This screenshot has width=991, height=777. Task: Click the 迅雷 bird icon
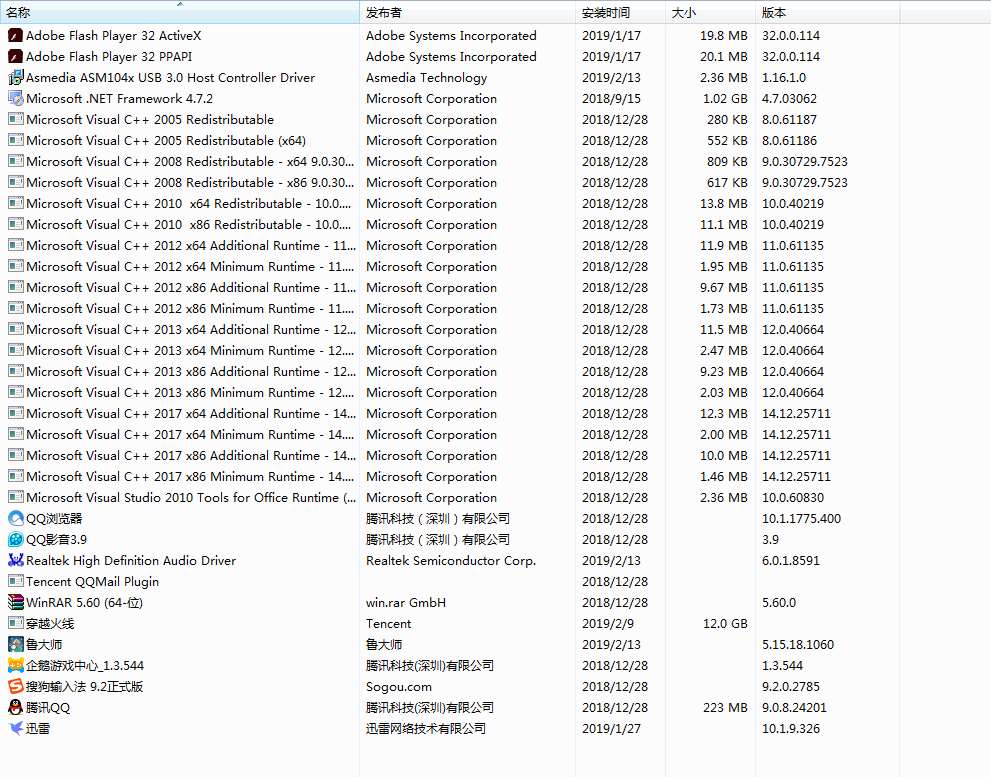(15, 728)
